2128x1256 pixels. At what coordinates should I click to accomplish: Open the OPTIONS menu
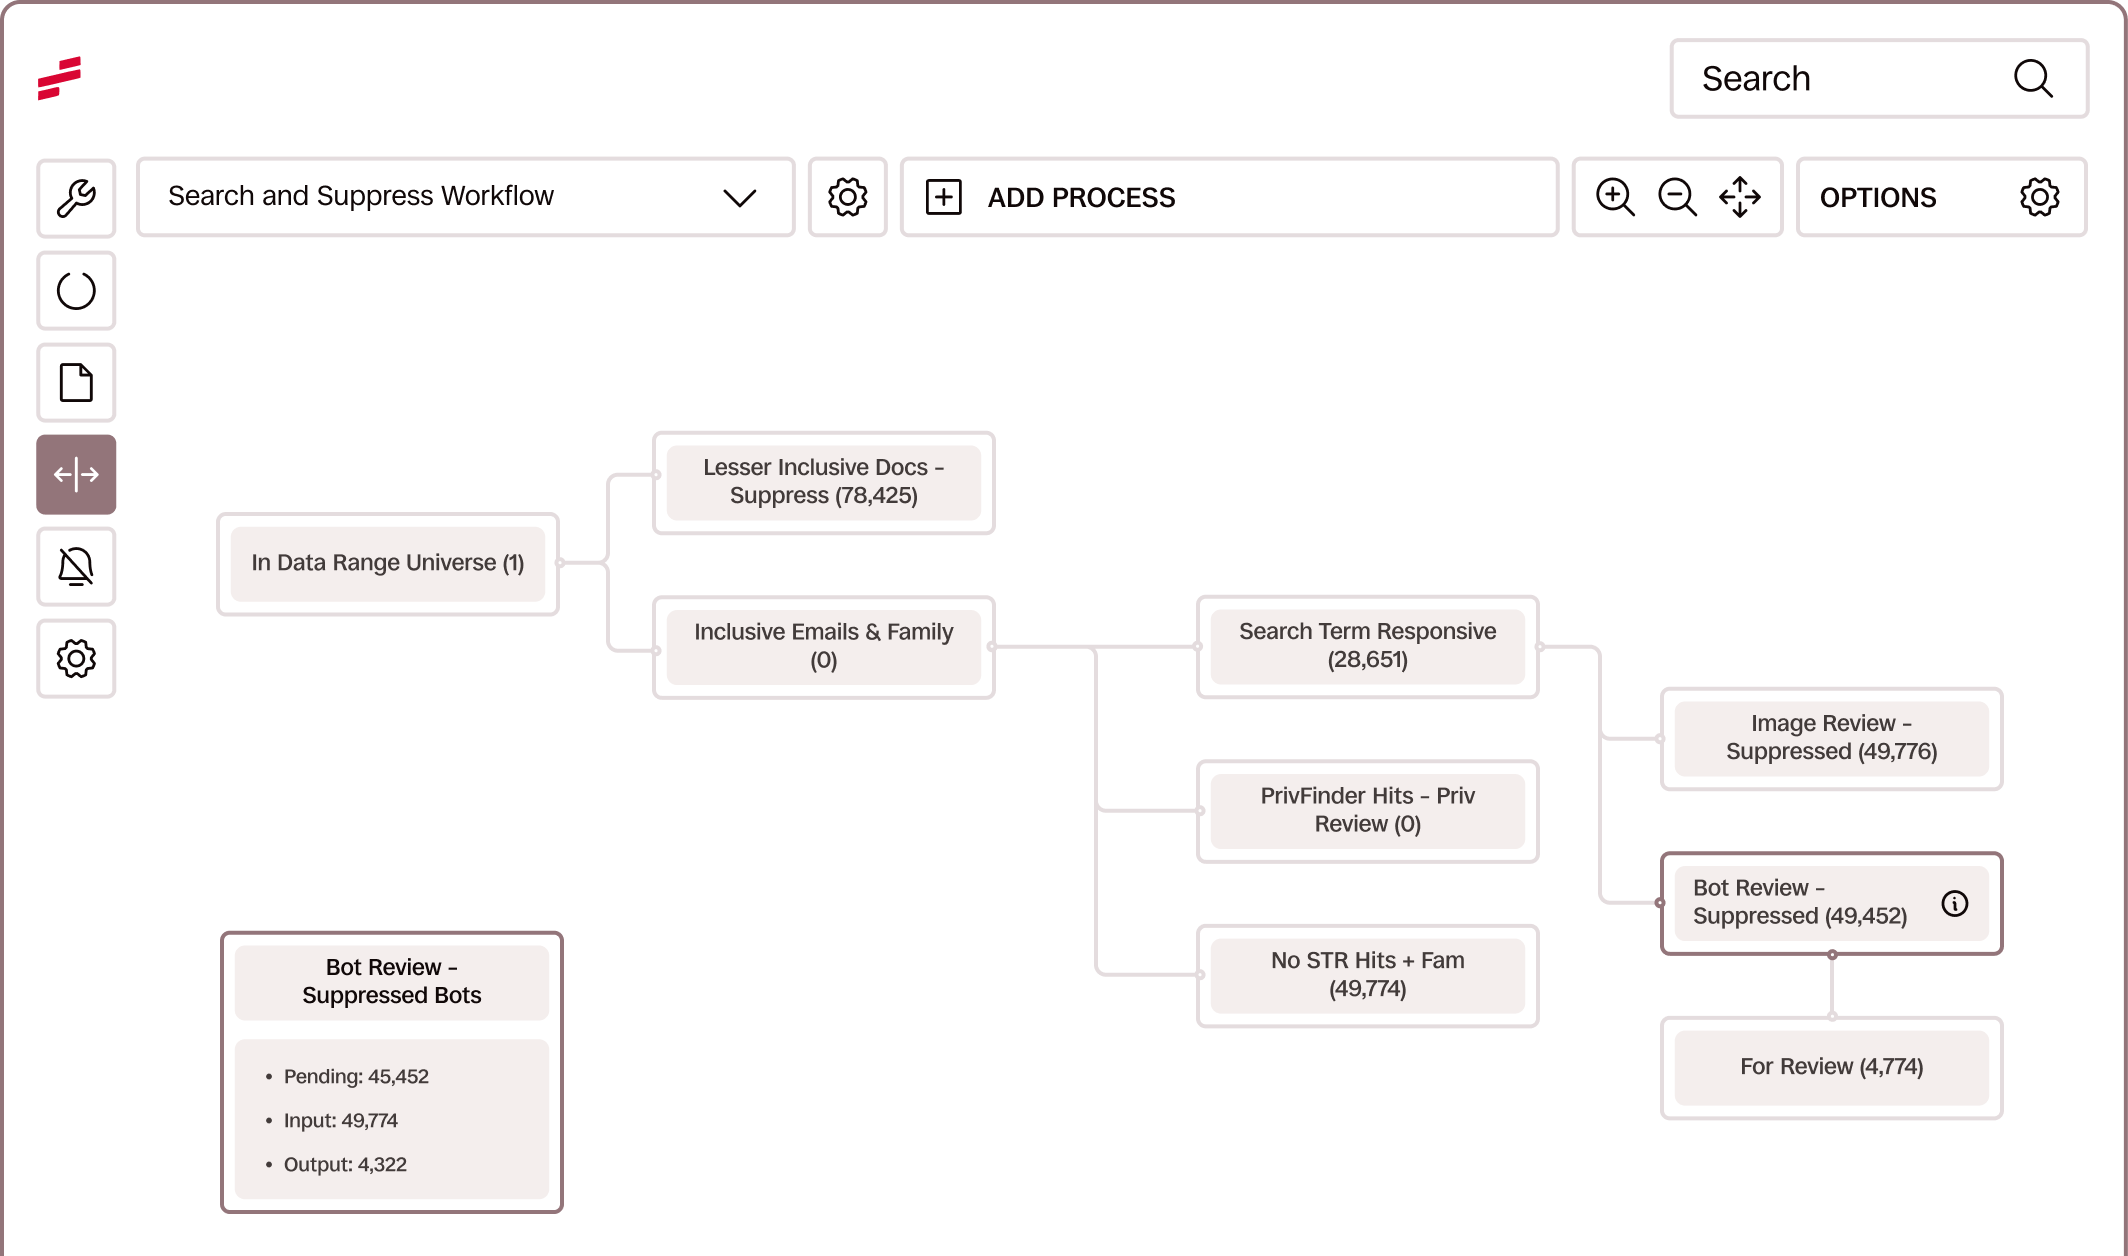point(1940,197)
